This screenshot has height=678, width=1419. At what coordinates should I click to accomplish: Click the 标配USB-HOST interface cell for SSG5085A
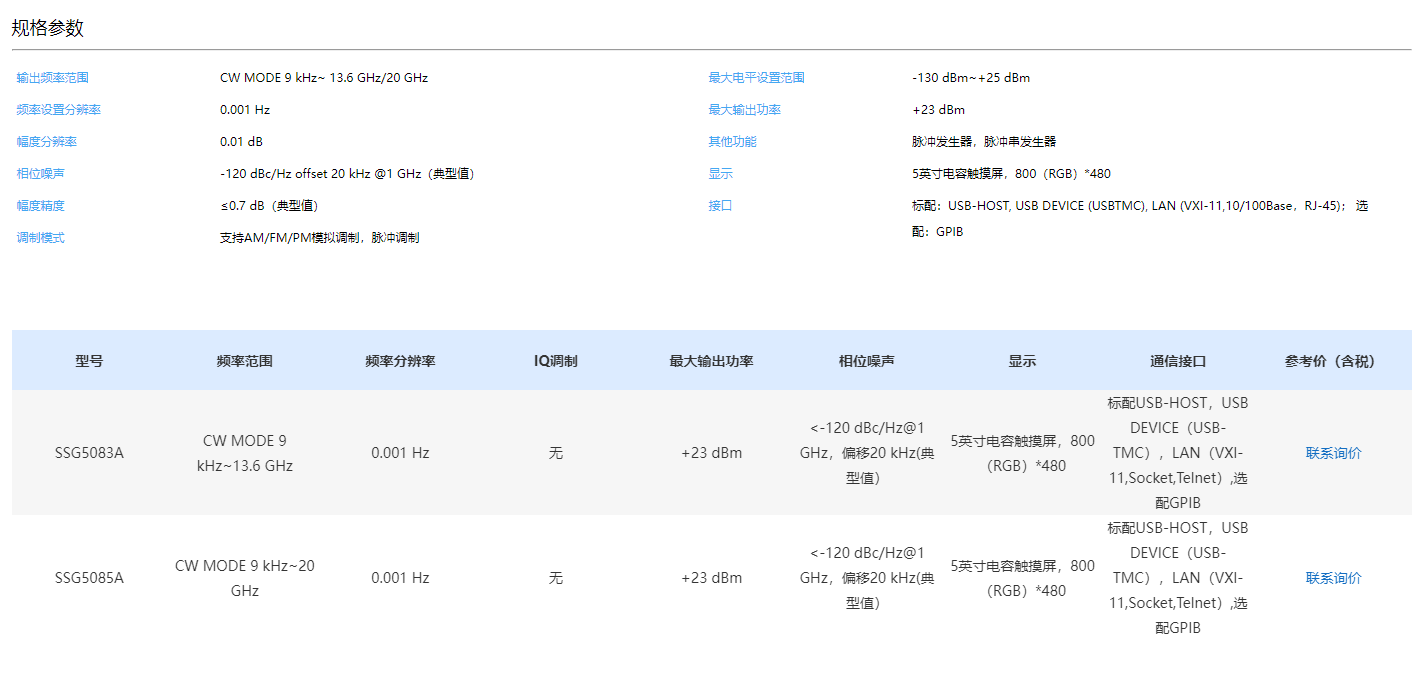[1178, 578]
